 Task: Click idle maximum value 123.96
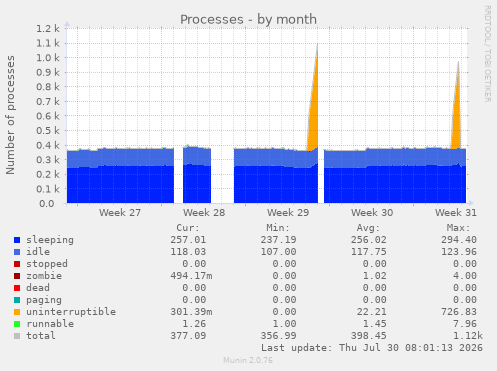tap(459, 252)
